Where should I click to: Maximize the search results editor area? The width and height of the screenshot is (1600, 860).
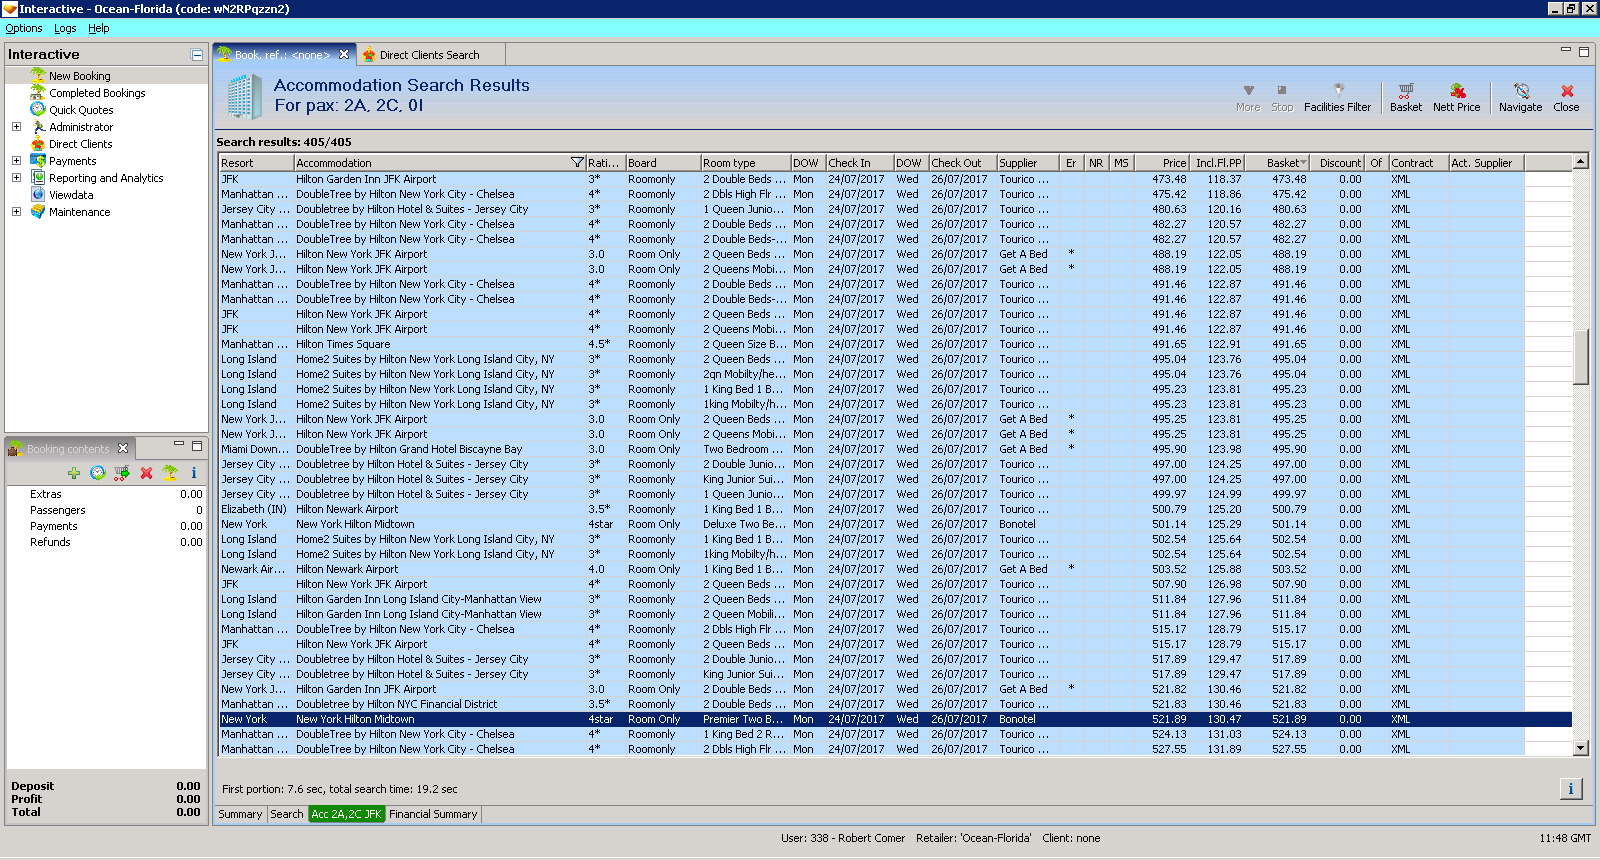[x=1583, y=51]
